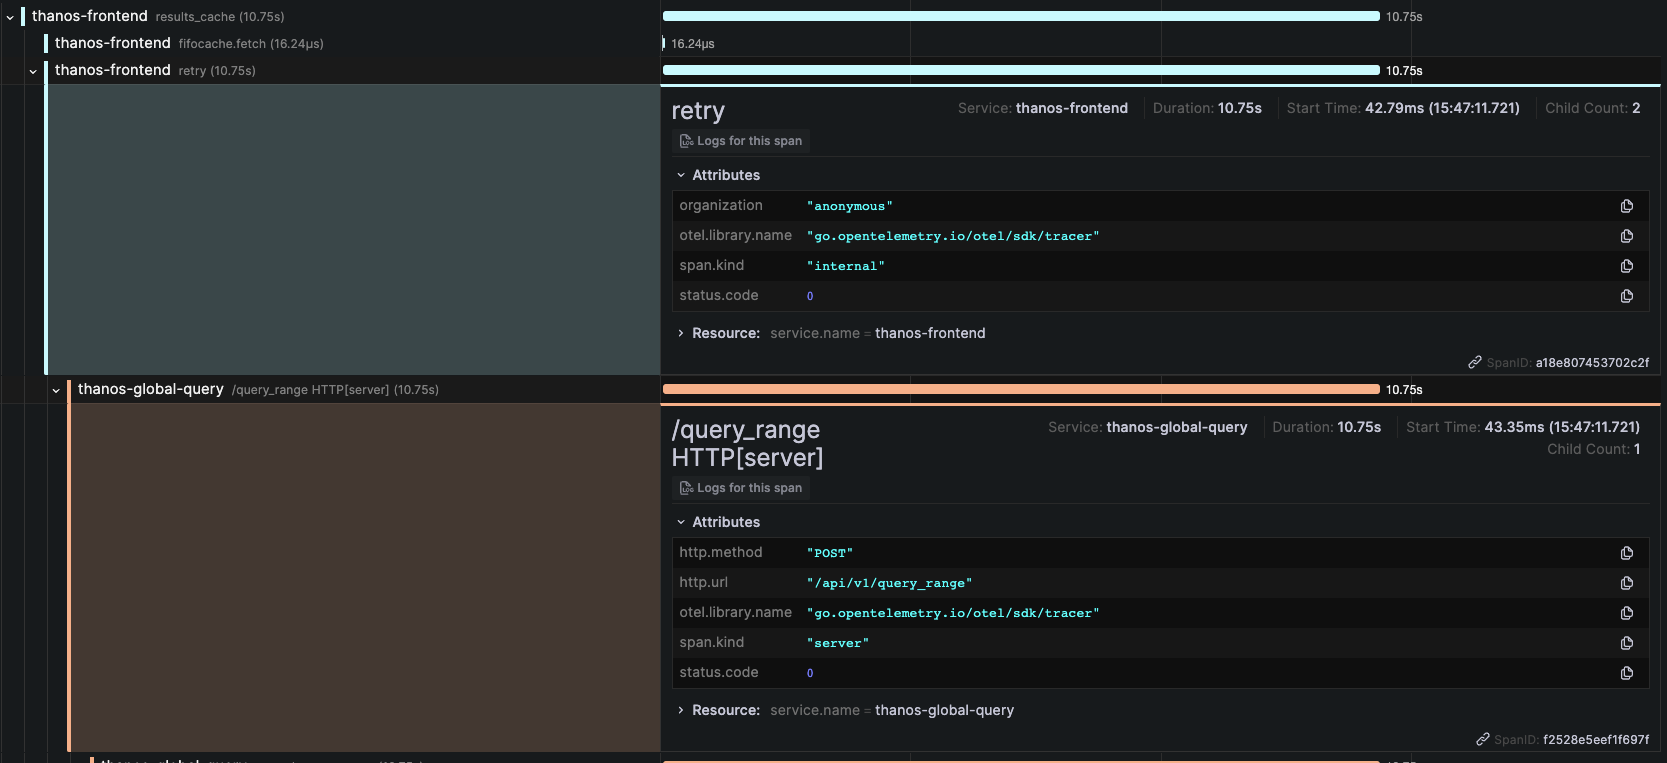Copy span.kind "server" value
Viewport: 1667px width, 763px height.
(1627, 643)
